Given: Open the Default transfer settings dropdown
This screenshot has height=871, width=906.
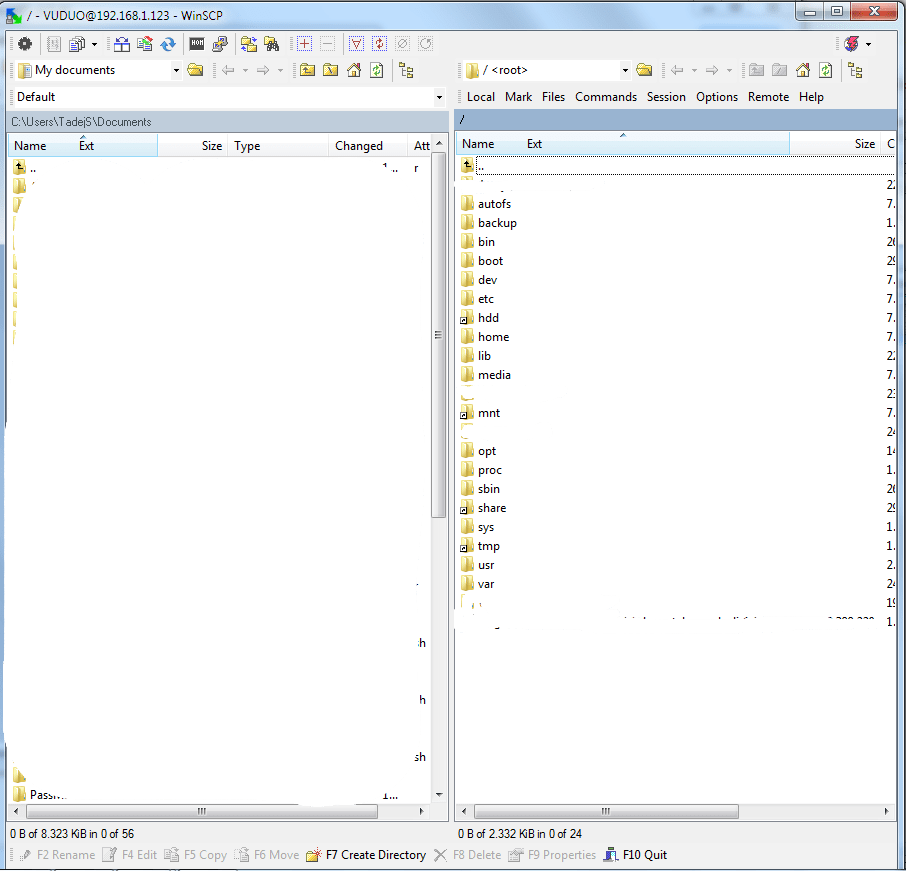Looking at the screenshot, I should pos(439,97).
